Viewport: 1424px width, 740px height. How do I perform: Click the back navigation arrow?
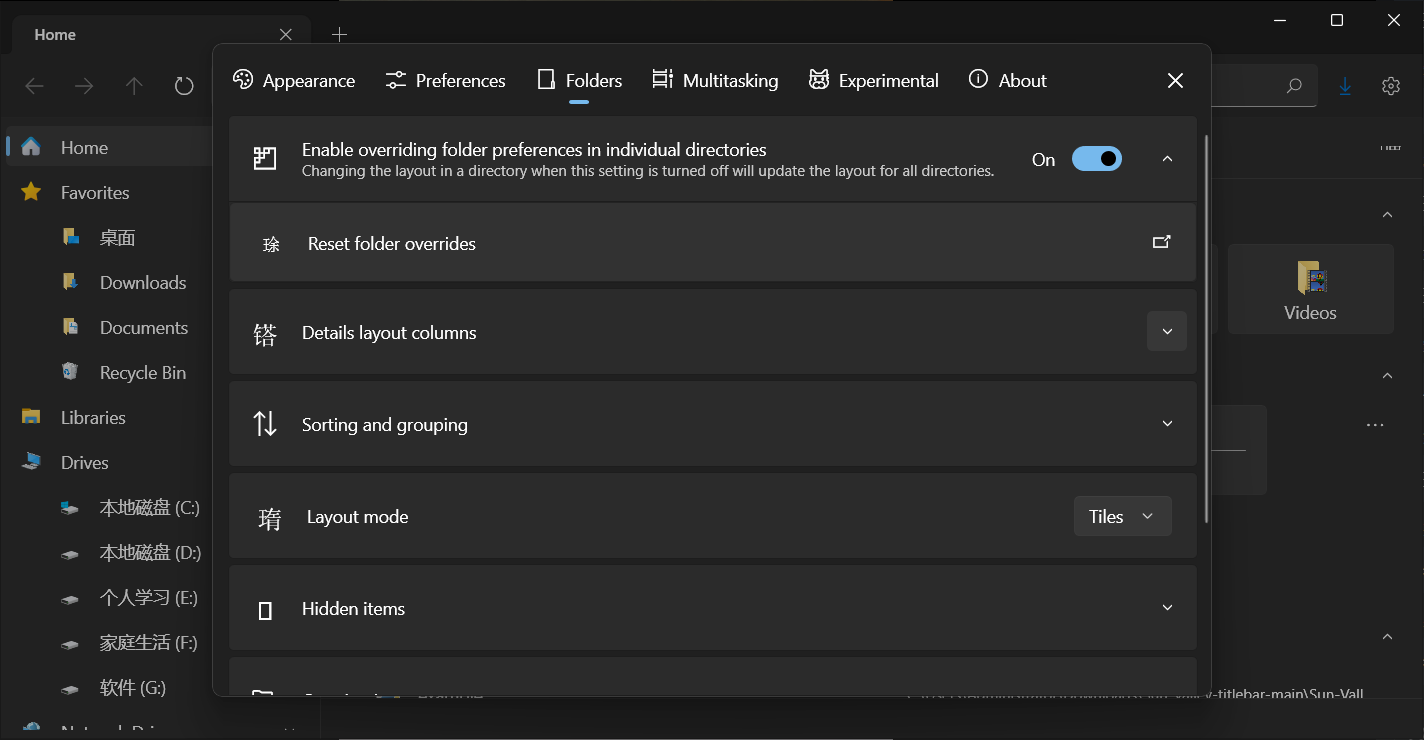34,86
